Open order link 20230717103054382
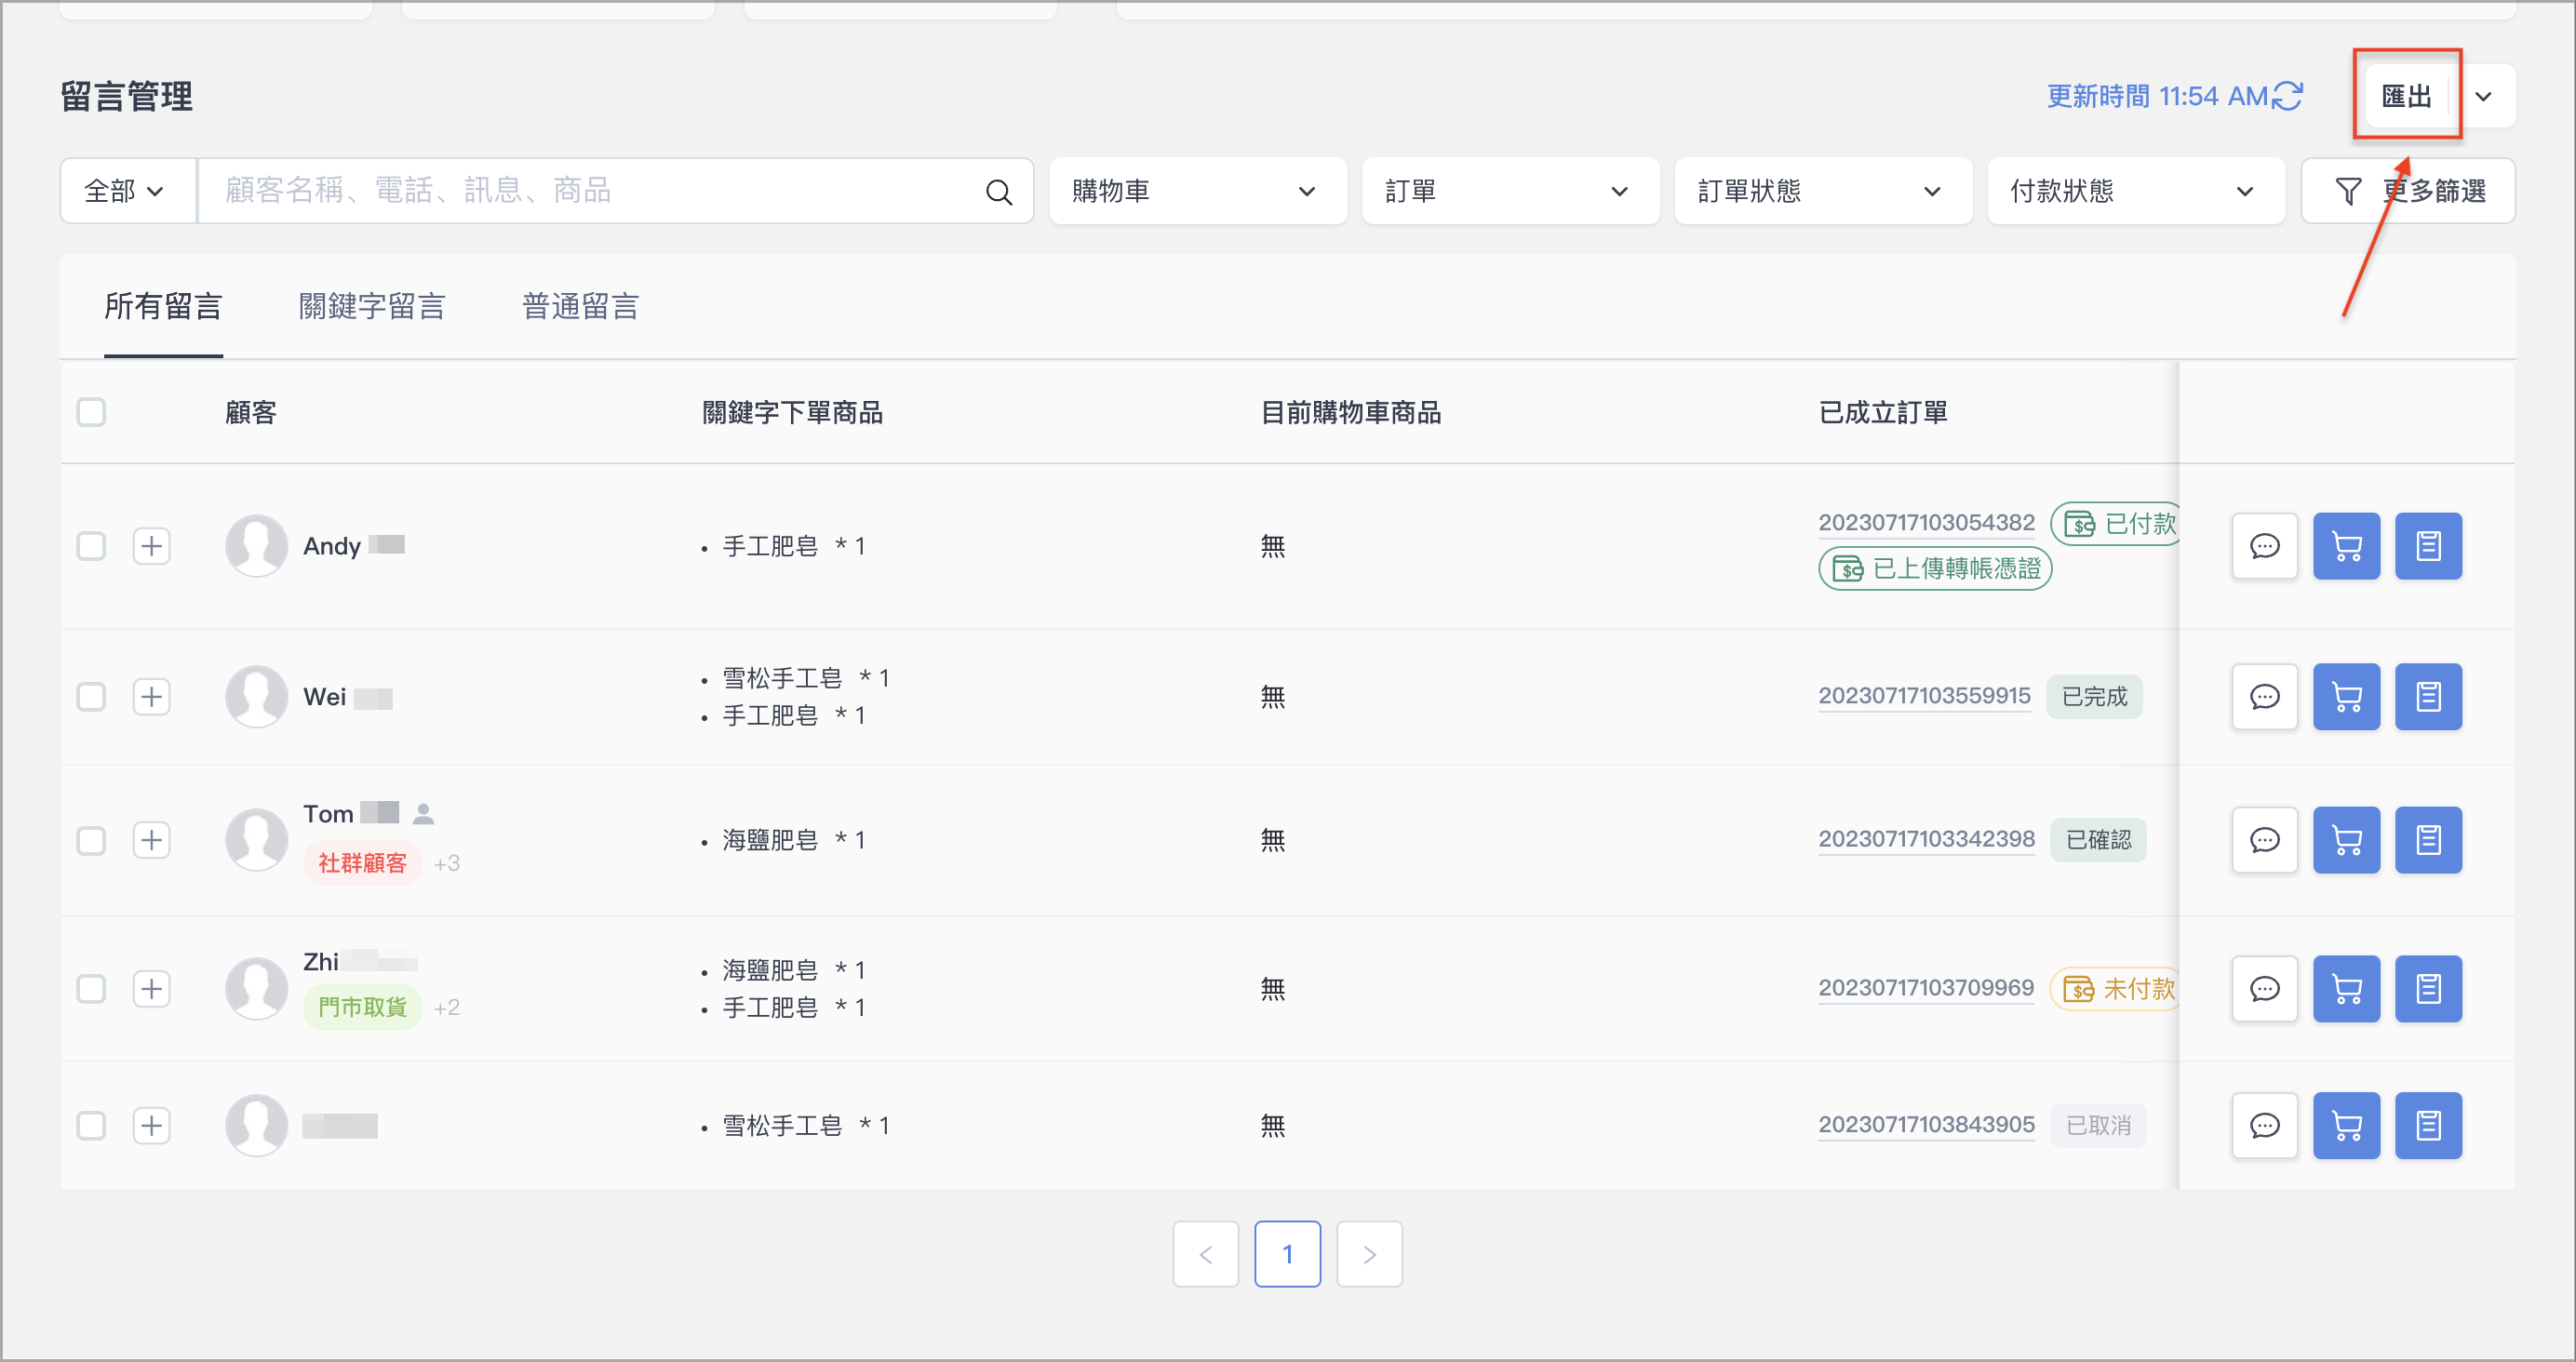Viewport: 2576px width, 1362px height. coord(1926,523)
